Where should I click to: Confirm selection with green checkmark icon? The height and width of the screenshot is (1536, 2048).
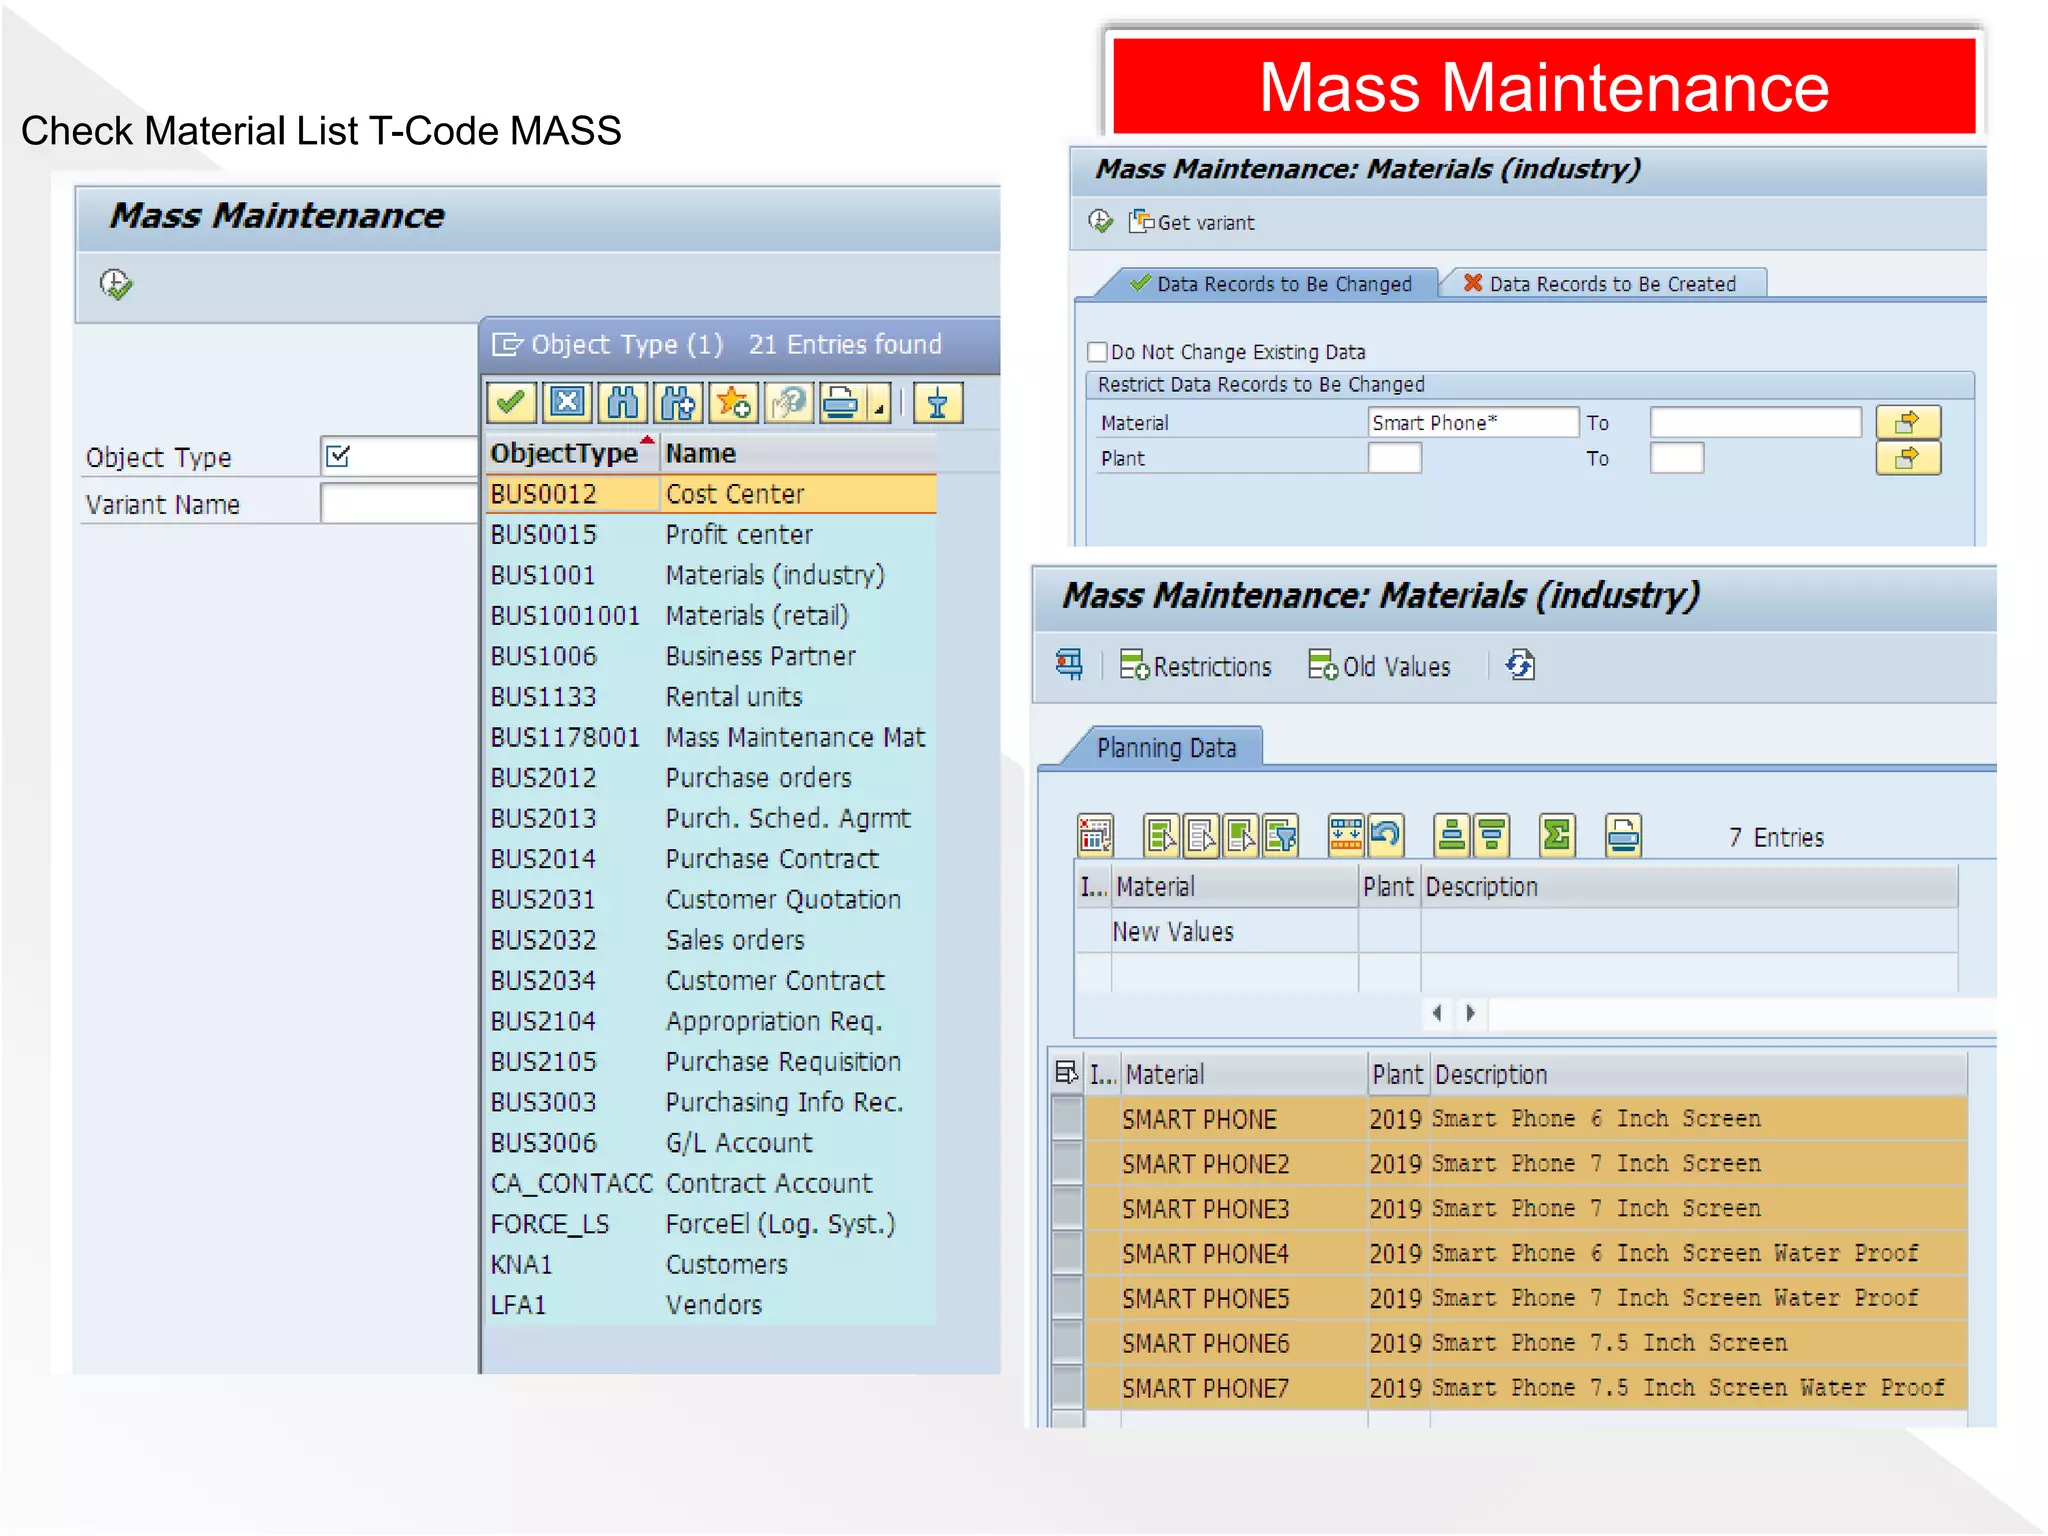click(x=511, y=403)
